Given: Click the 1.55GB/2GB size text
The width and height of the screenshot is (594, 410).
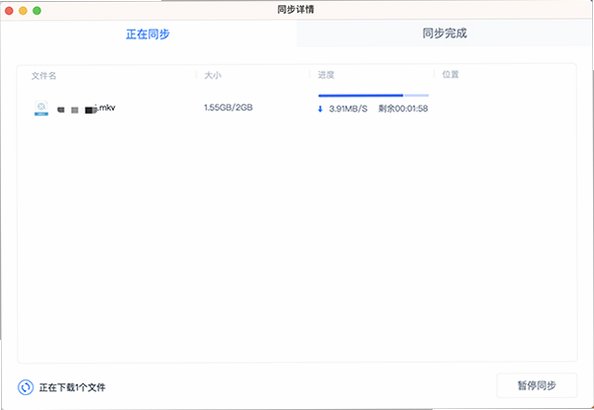Looking at the screenshot, I should (228, 108).
